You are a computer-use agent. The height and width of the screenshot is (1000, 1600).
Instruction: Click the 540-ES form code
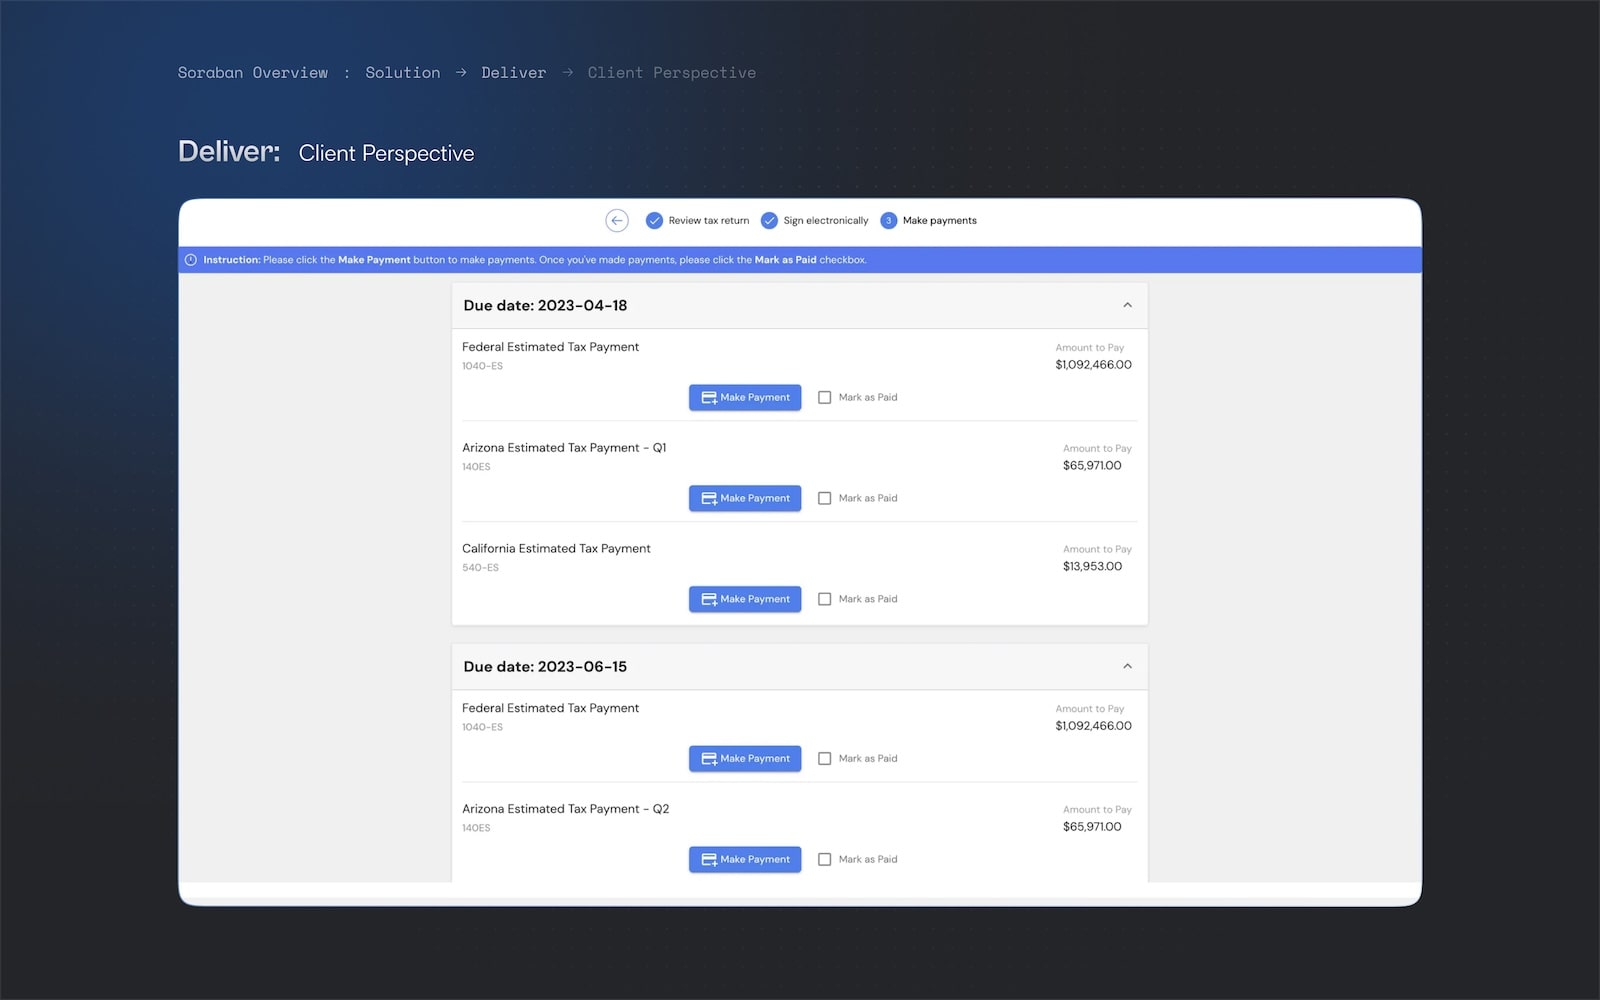pyautogui.click(x=480, y=568)
